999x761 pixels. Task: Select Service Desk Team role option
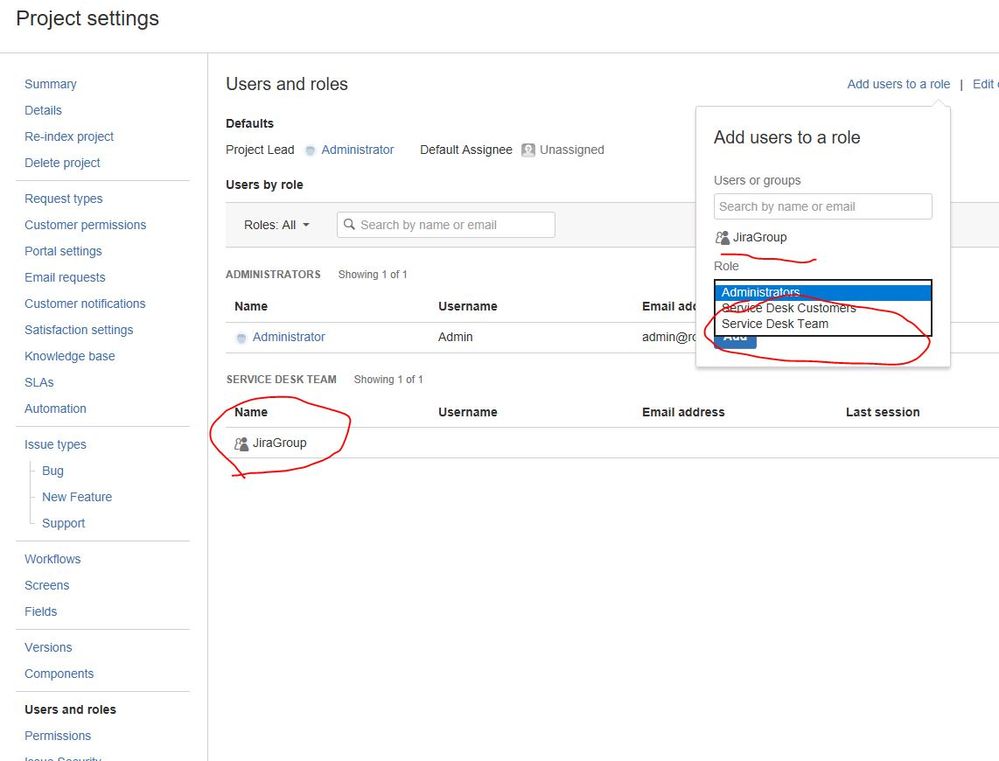(x=823, y=324)
